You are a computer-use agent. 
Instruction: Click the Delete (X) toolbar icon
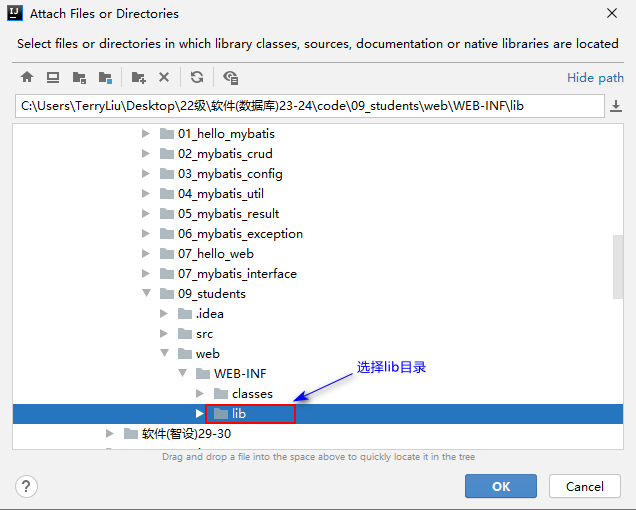point(164,77)
